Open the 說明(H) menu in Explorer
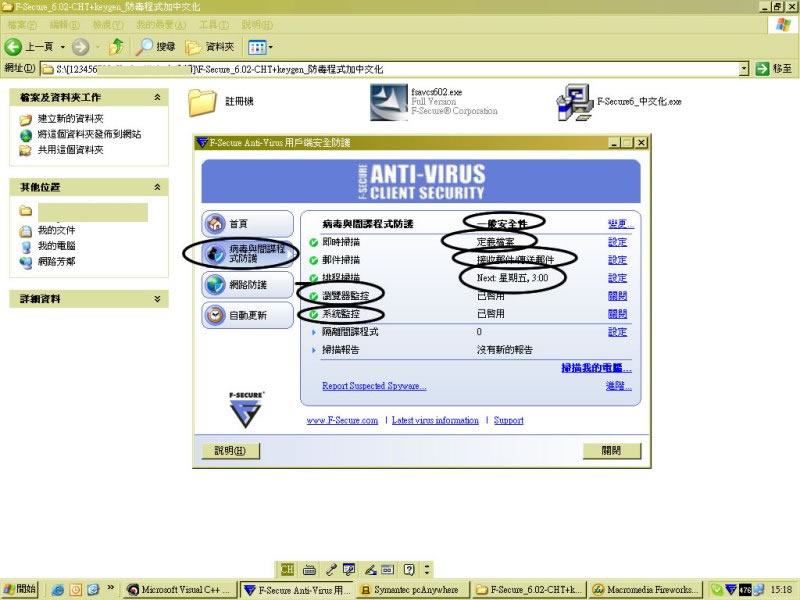This screenshot has width=800, height=600. coord(257,24)
